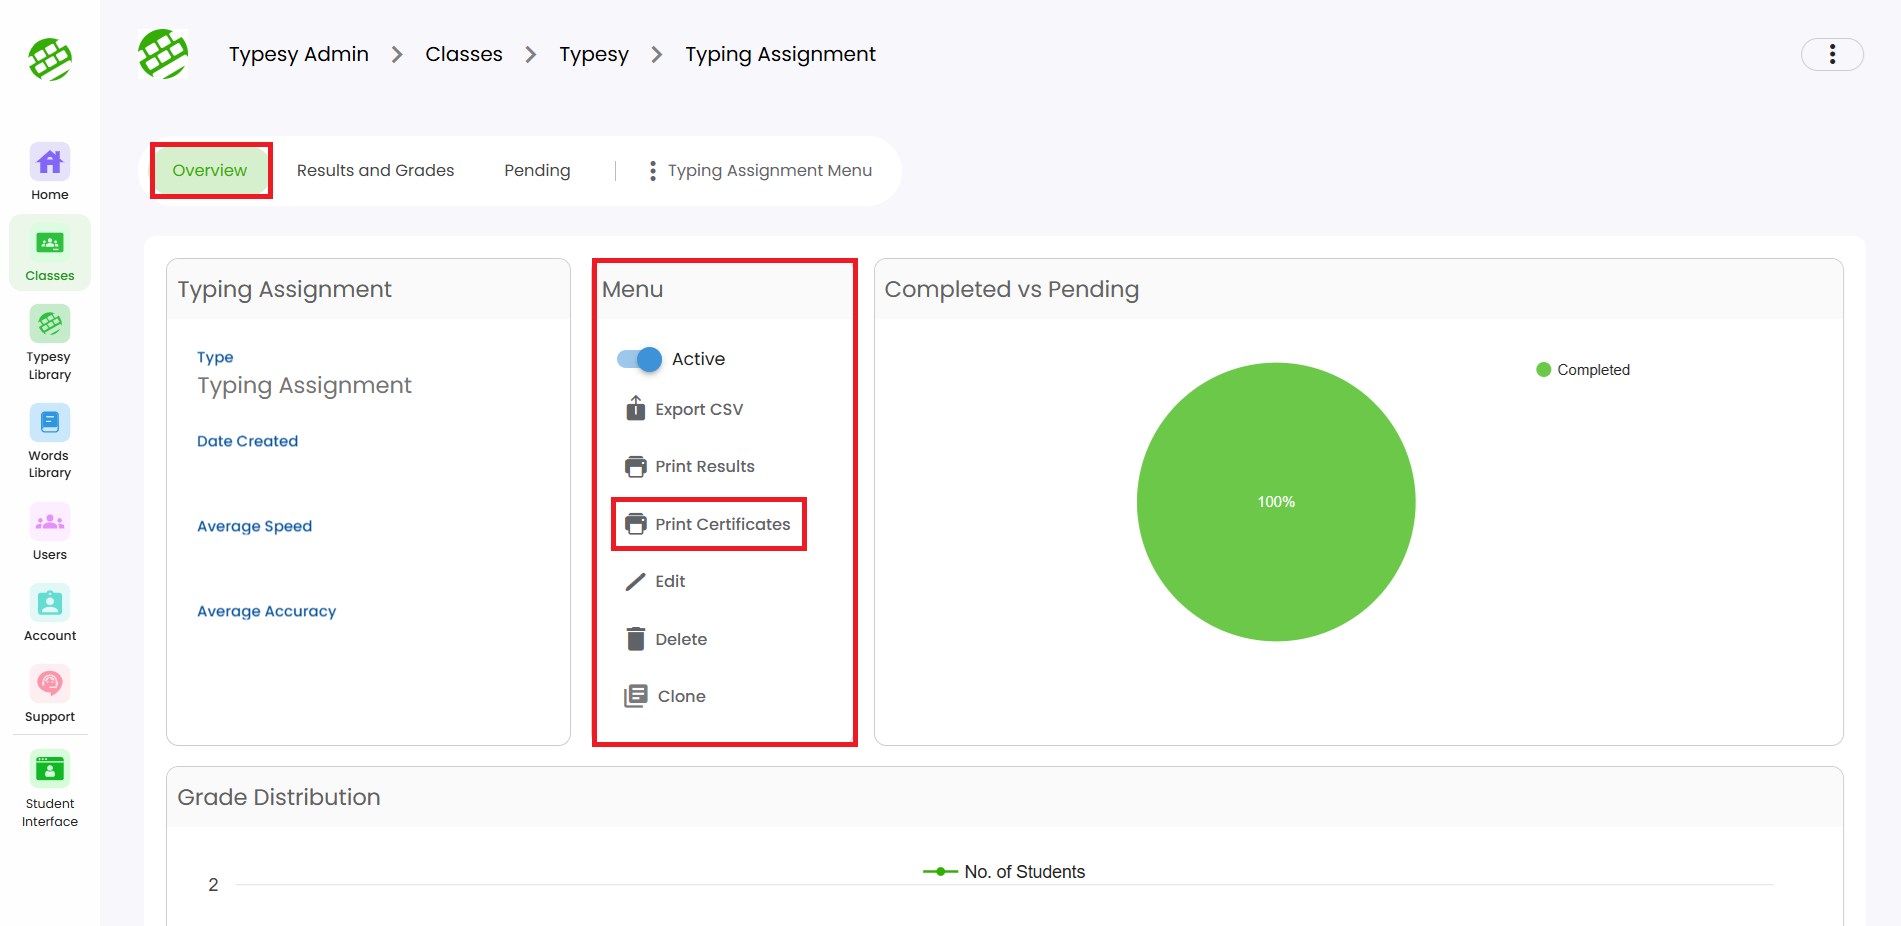The image size is (1901, 926).
Task: Click the green 100% pie chart slice
Action: point(1275,502)
